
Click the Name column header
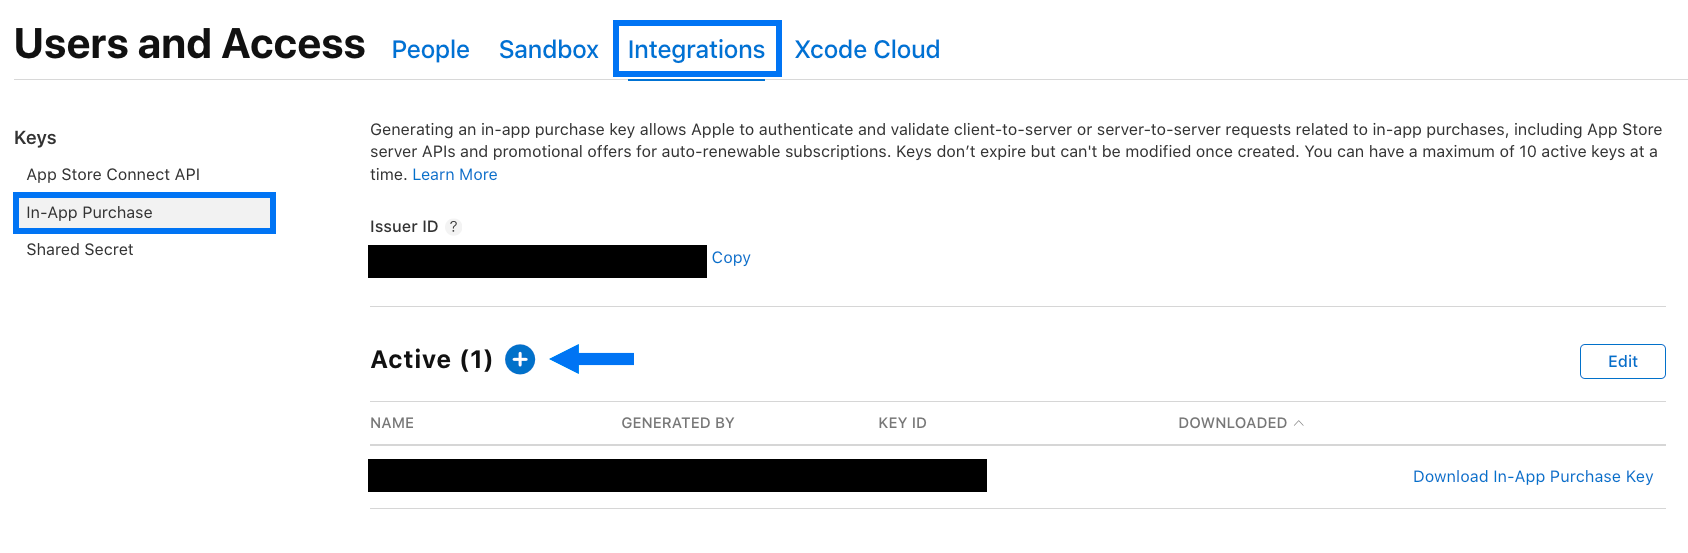coord(392,423)
